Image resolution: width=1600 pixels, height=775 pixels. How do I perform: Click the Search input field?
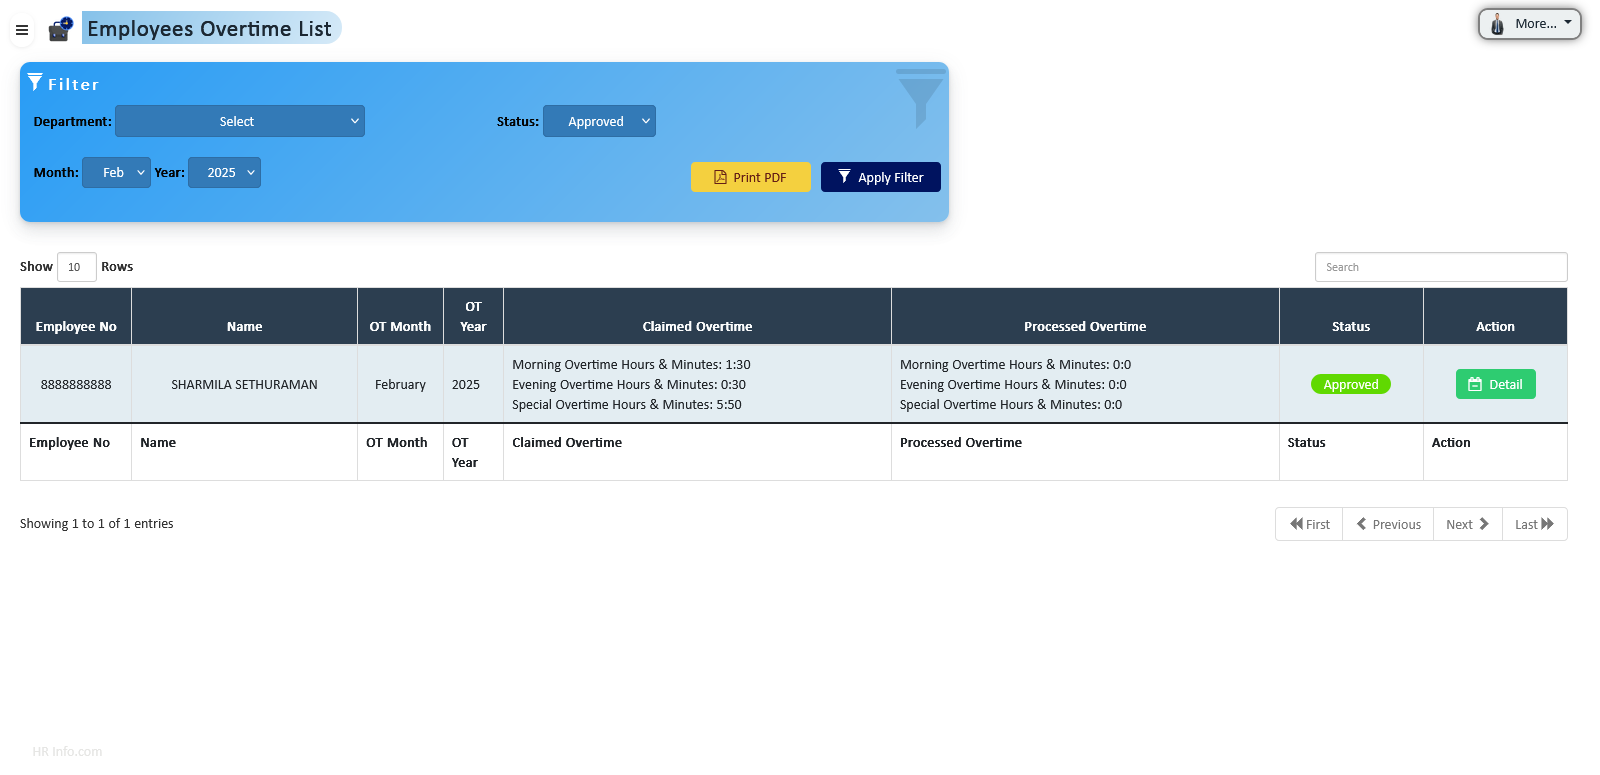coord(1440,267)
